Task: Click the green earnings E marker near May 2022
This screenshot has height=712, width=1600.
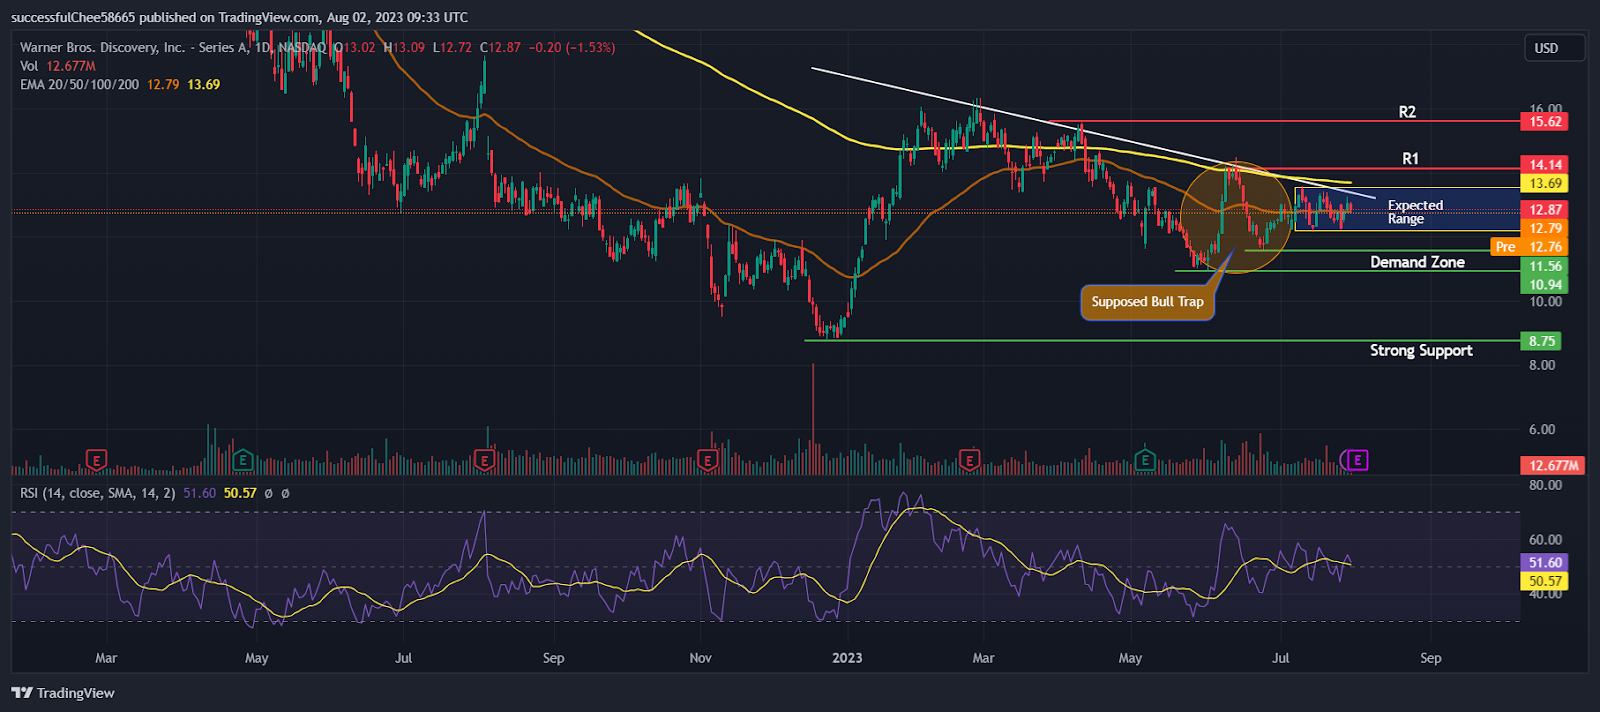Action: tap(242, 460)
